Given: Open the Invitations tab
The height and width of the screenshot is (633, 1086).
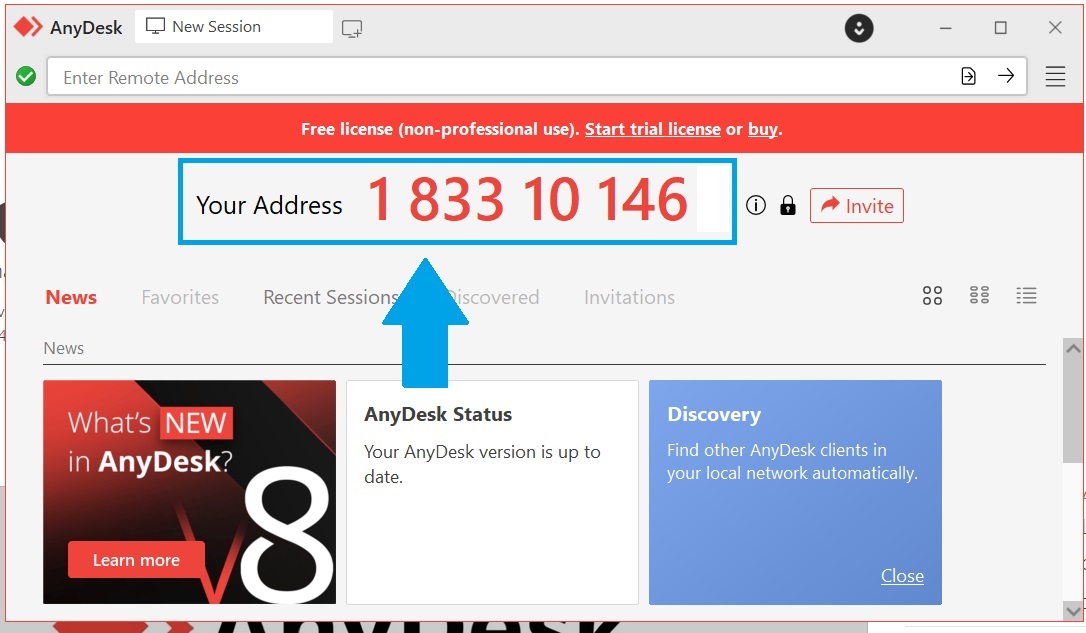Looking at the screenshot, I should 629,297.
